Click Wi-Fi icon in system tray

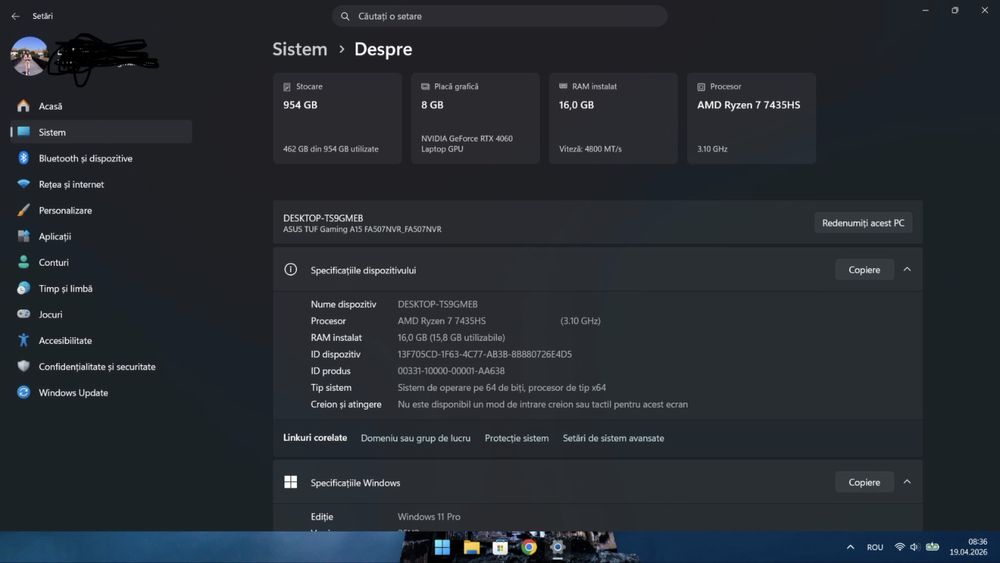coord(899,547)
